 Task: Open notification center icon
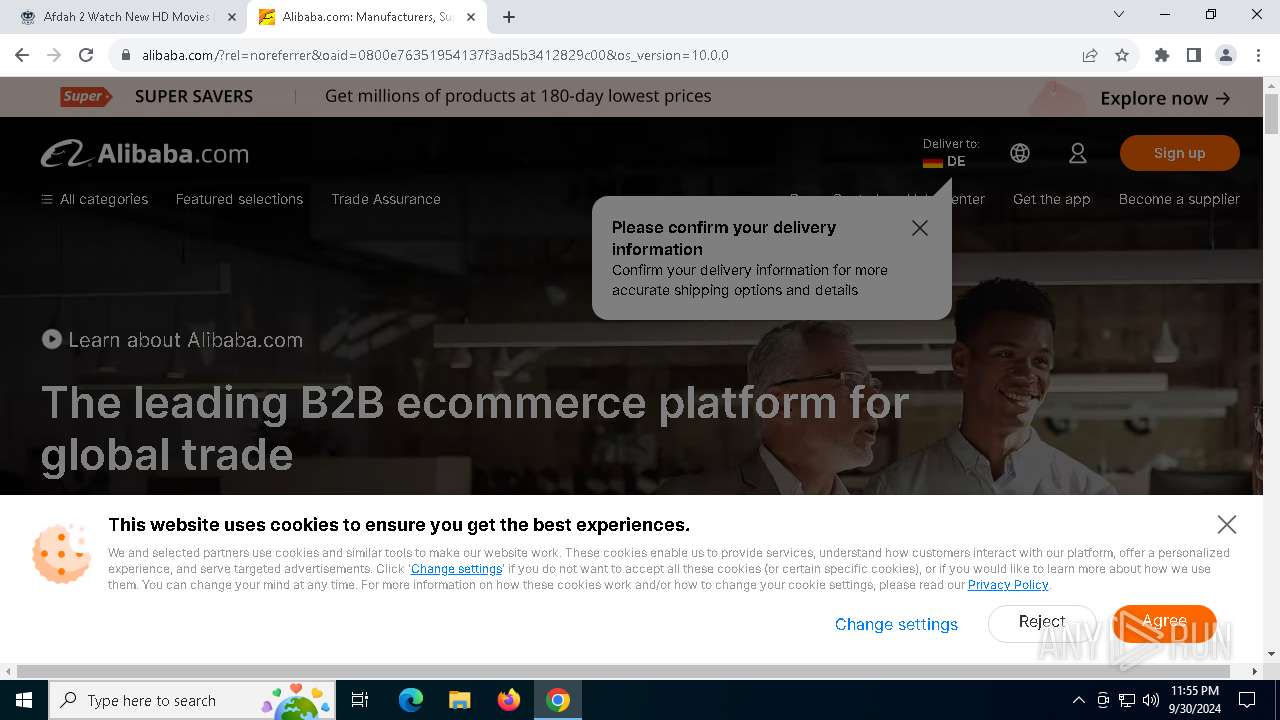(1247, 700)
